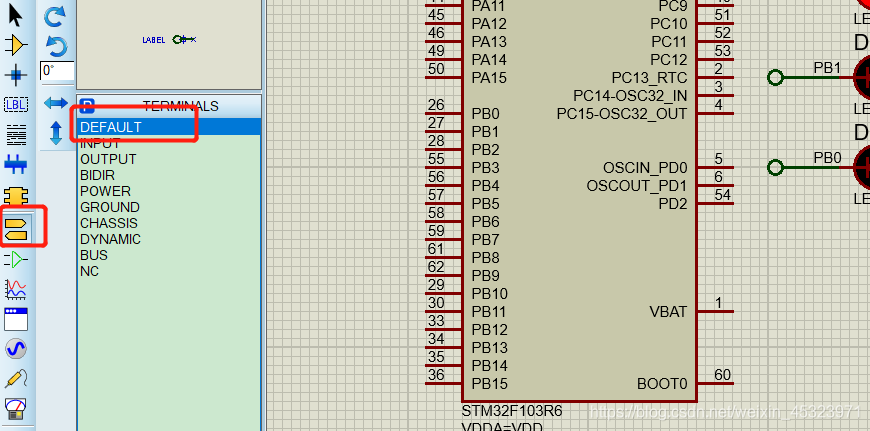Click the PB1 terminal circle on schematic
This screenshot has height=431, width=870.
click(x=775, y=78)
